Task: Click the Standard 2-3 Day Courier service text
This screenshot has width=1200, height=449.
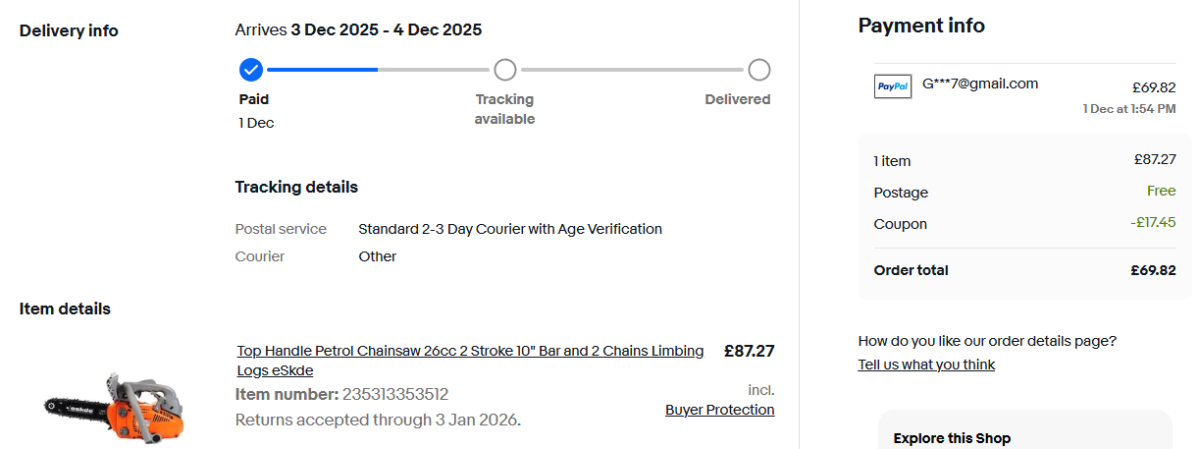Action: click(510, 229)
